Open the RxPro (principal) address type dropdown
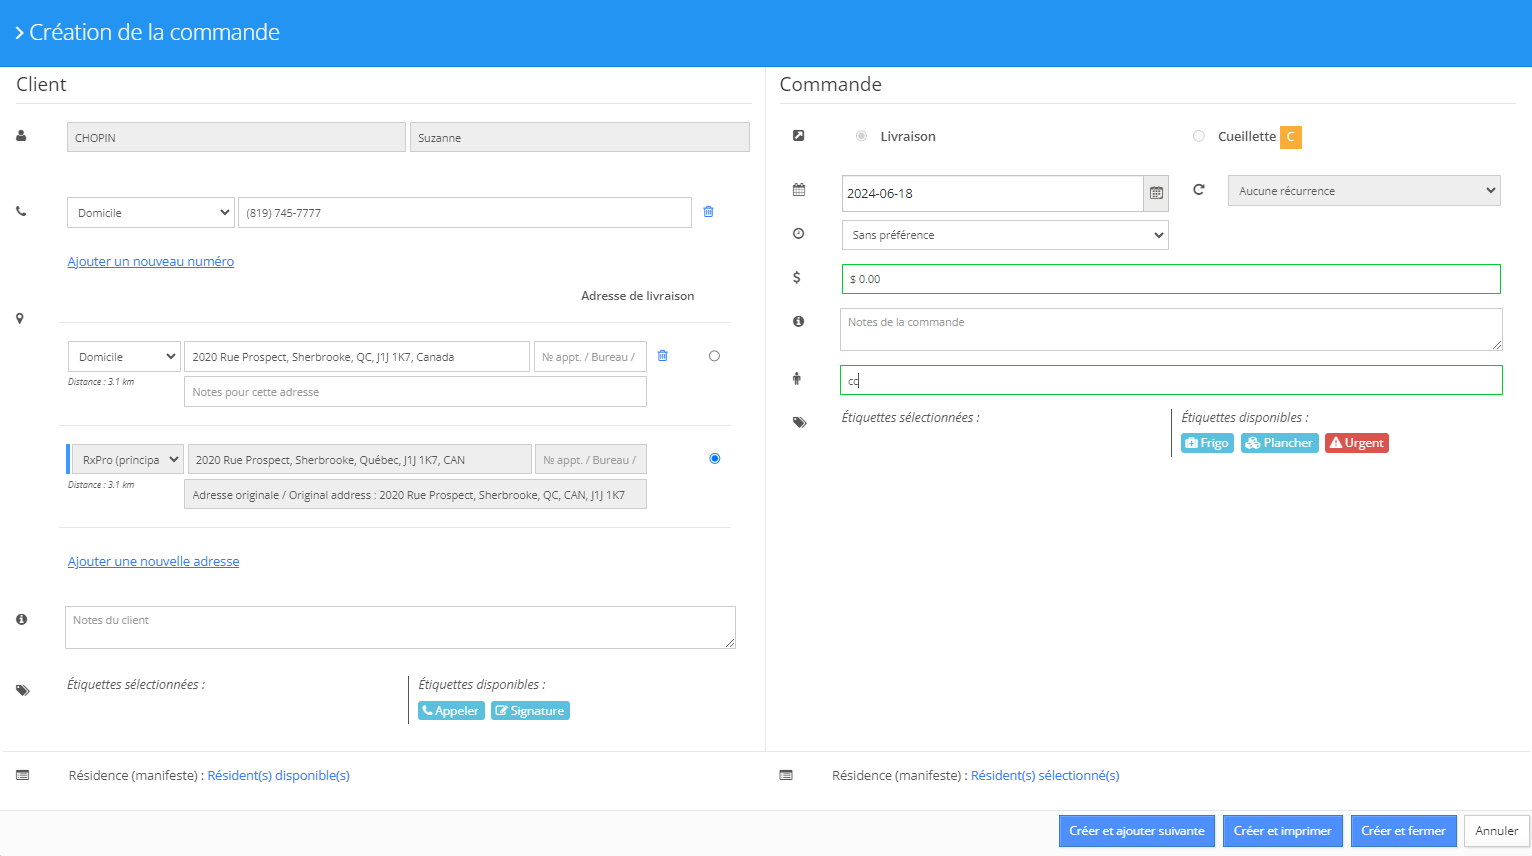Viewport: 1532px width, 856px height. coord(128,460)
